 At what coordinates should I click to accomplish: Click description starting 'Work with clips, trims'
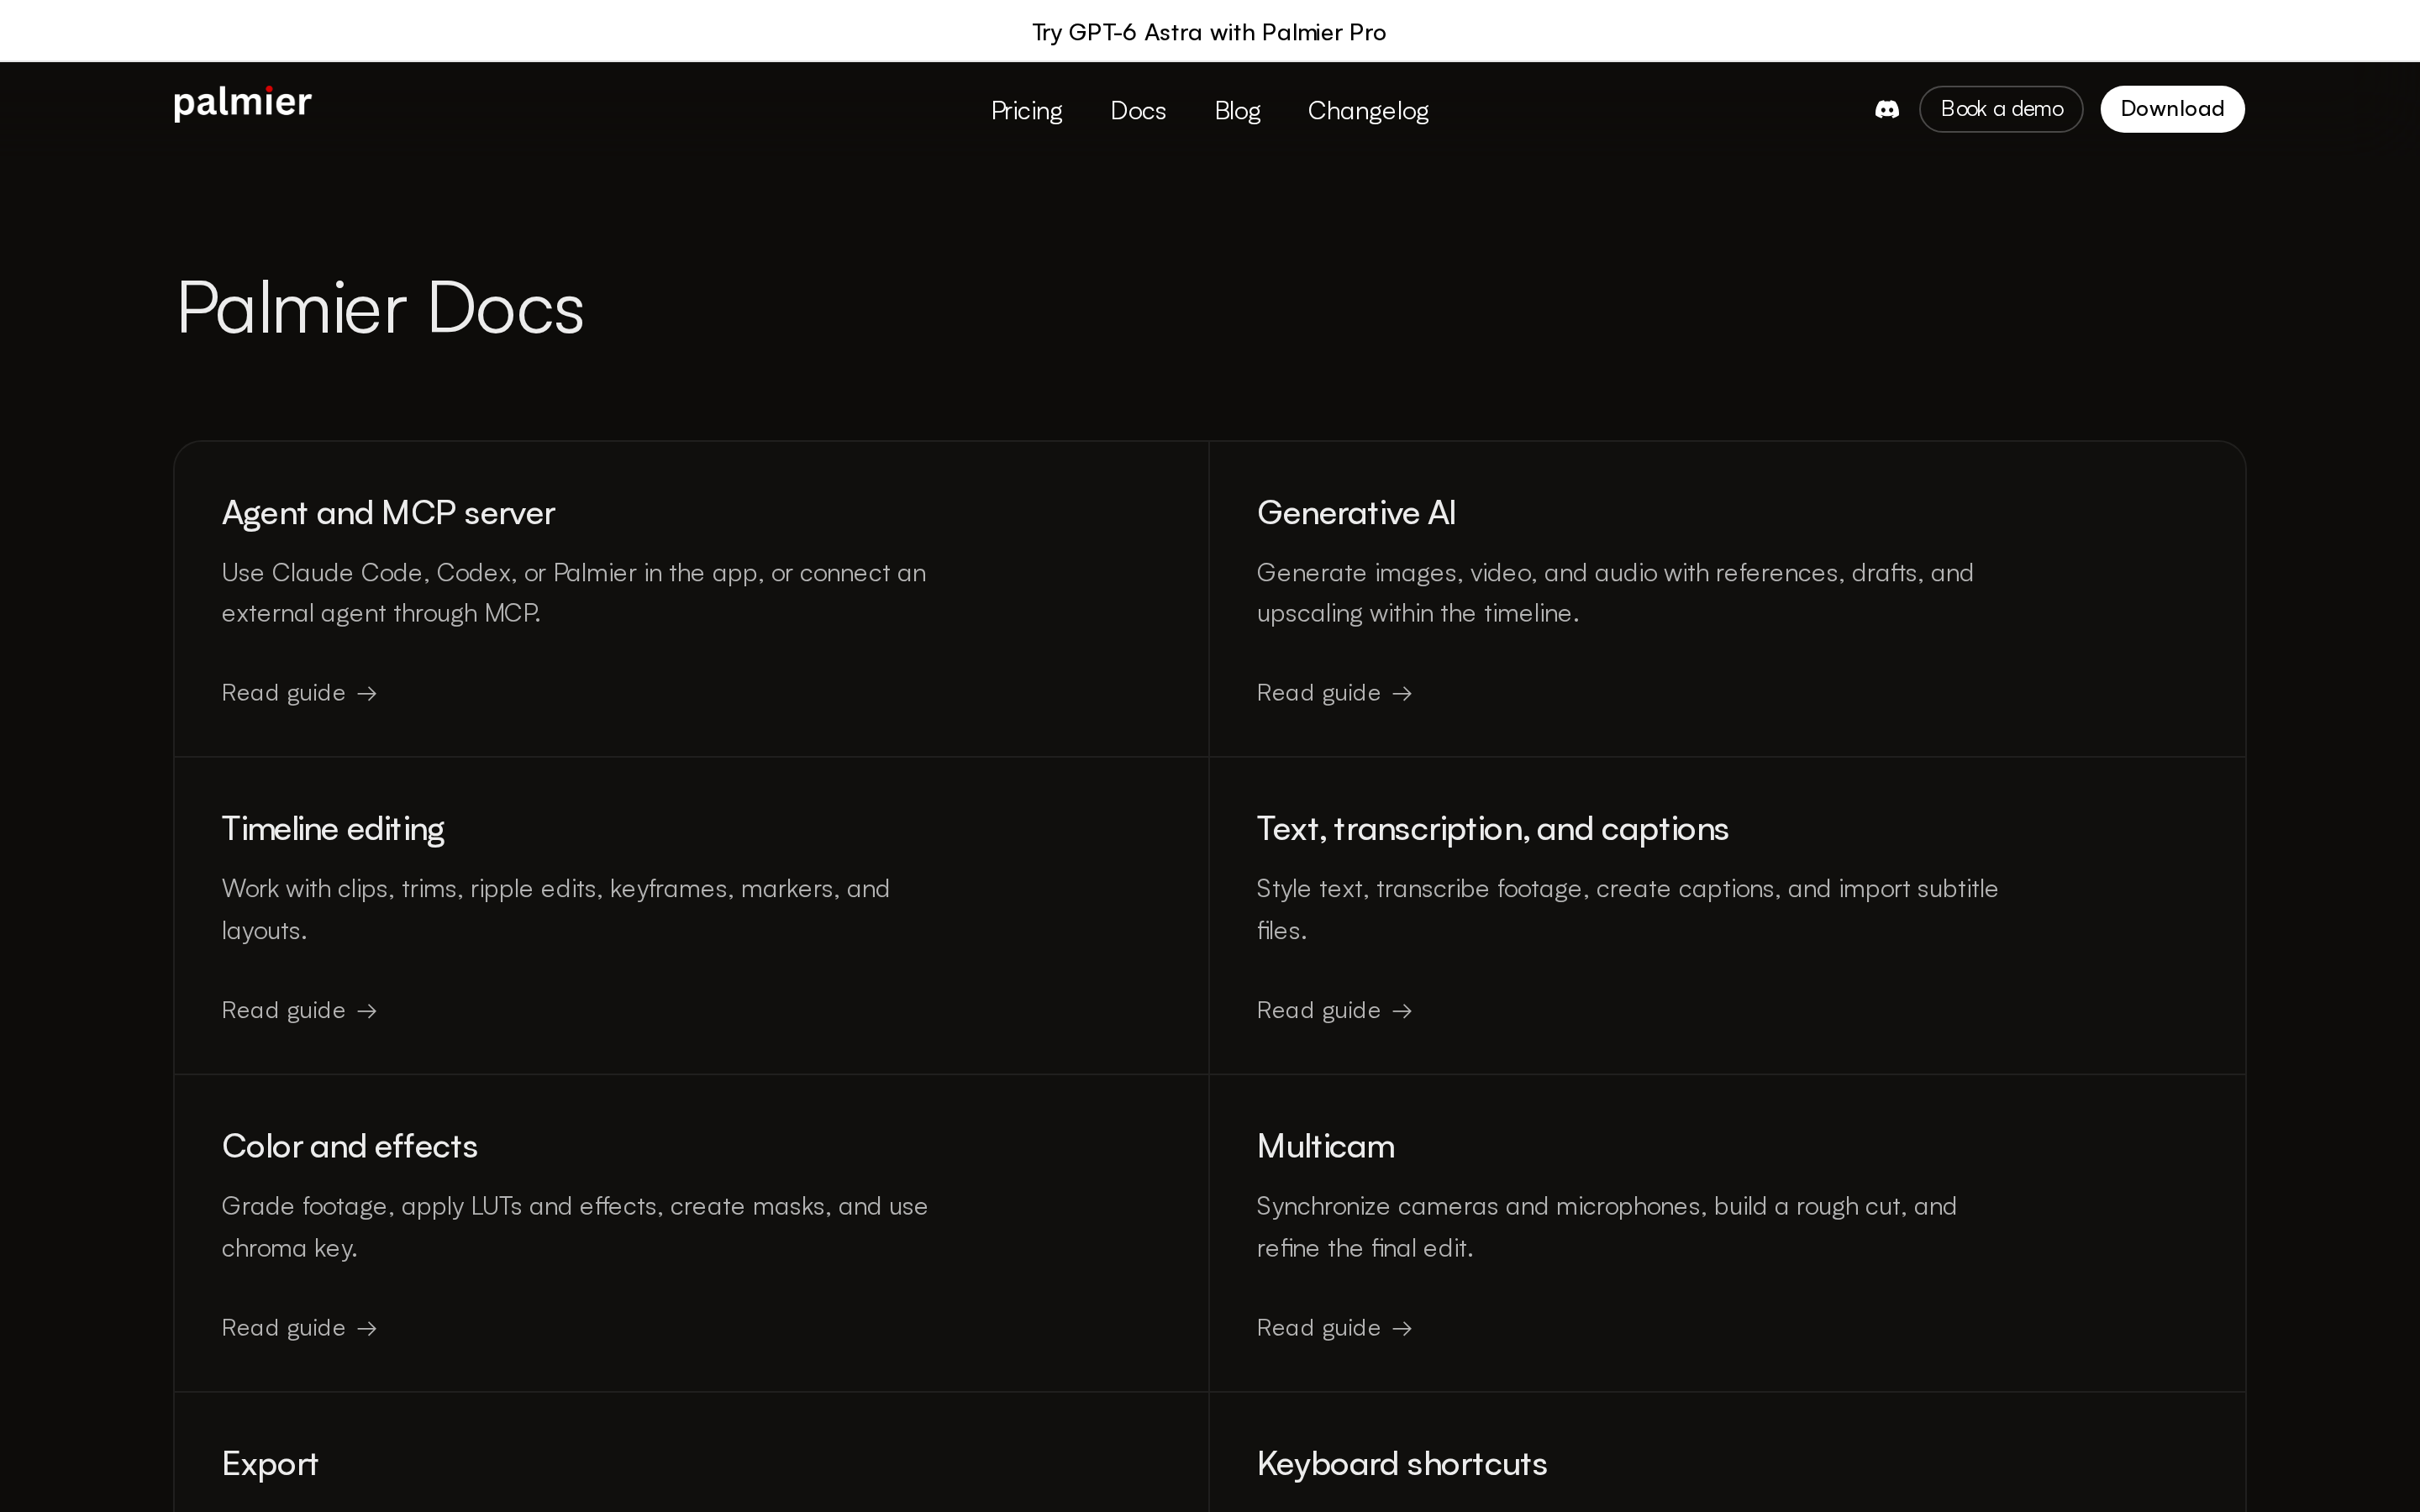[x=556, y=910]
